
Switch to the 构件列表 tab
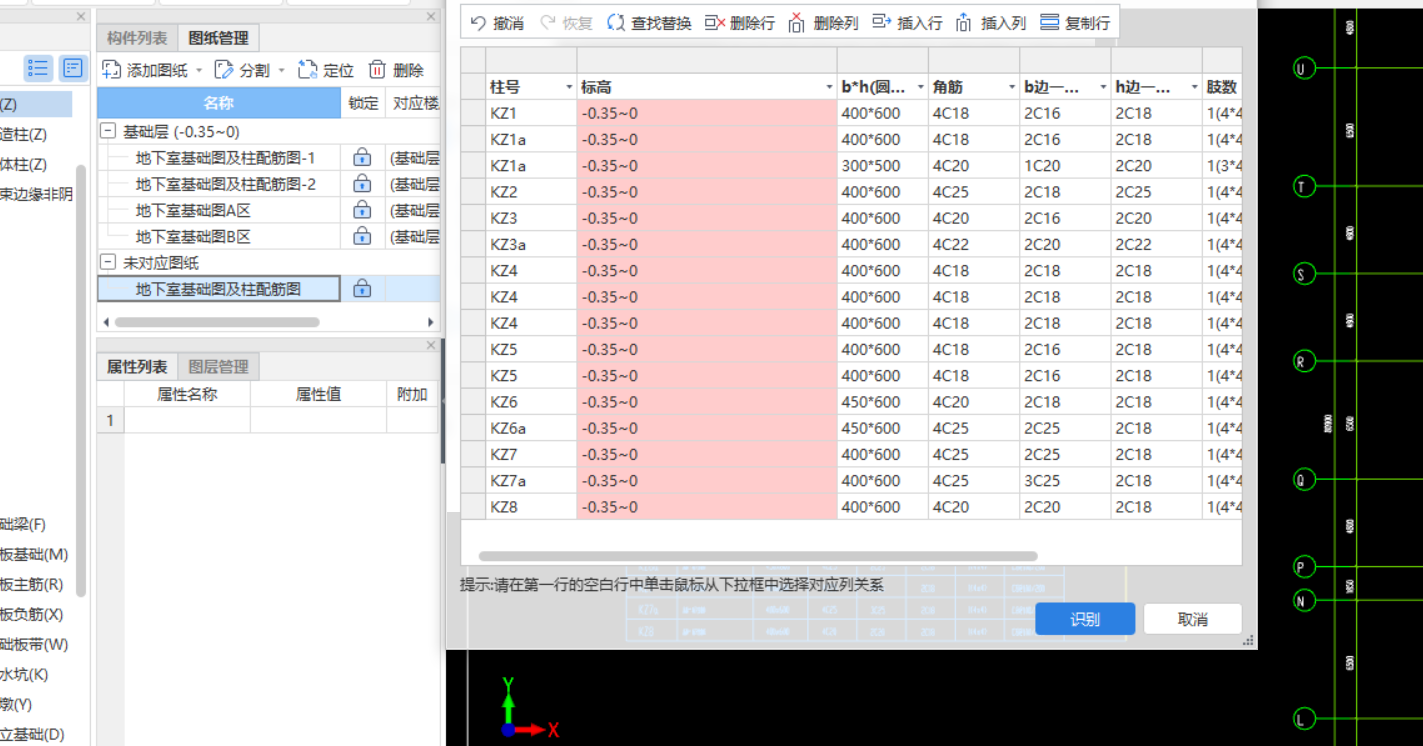pos(137,38)
